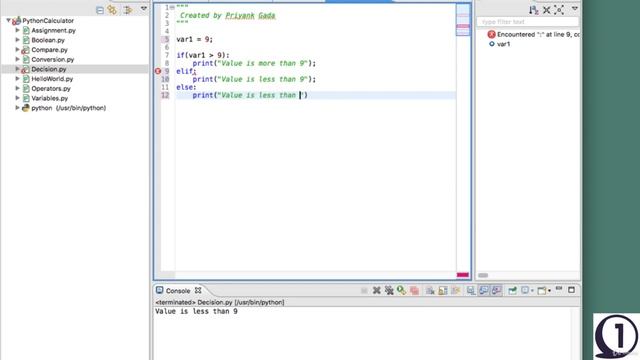
Task: Select python (/usr/bin/python) interpreter entry
Action: tap(69, 108)
